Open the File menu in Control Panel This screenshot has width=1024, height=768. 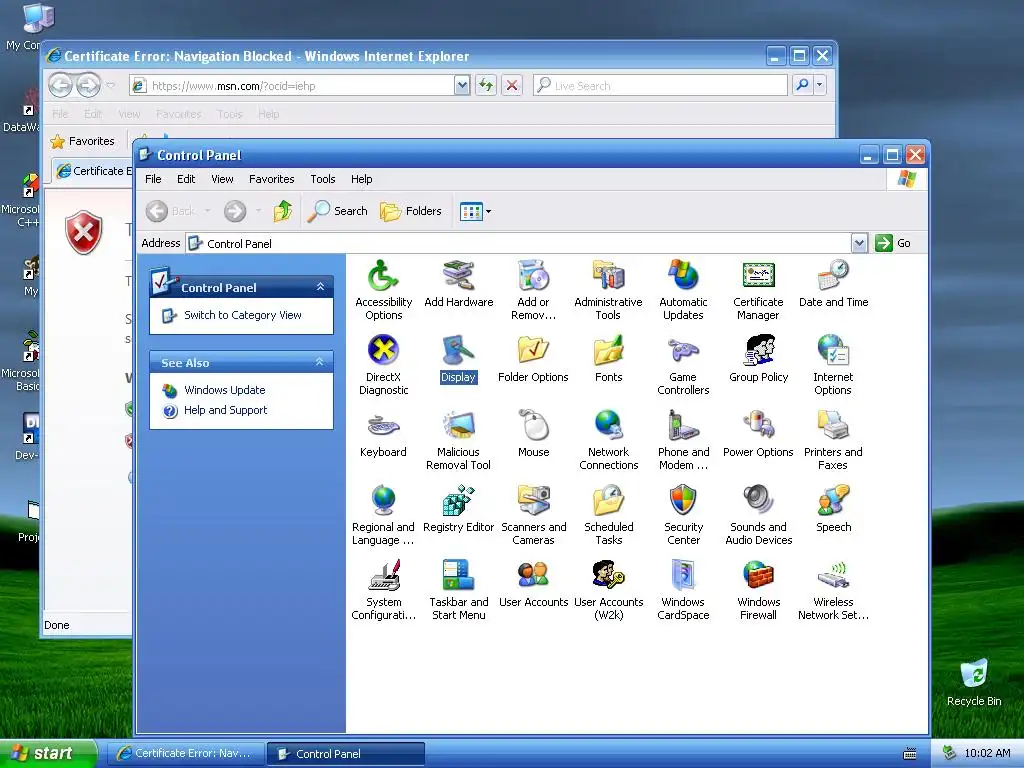153,179
